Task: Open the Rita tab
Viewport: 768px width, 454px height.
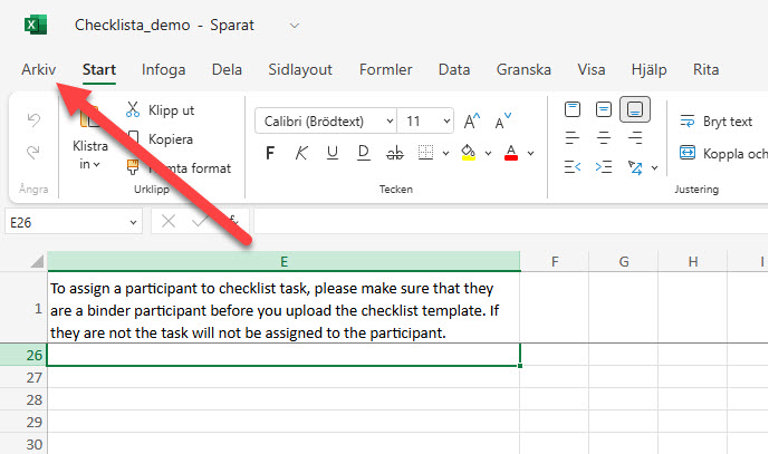Action: click(706, 70)
